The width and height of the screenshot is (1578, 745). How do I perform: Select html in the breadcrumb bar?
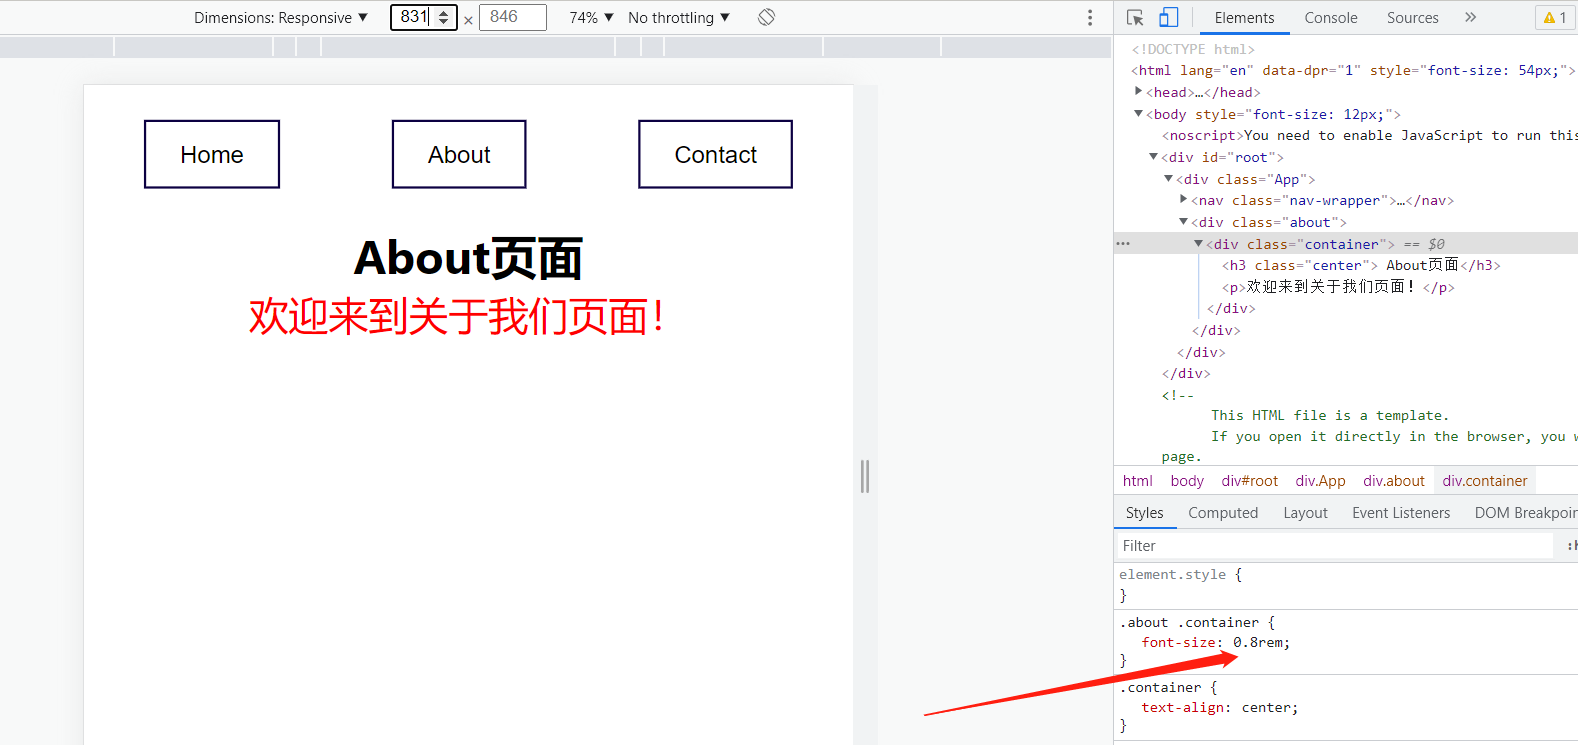point(1137,481)
